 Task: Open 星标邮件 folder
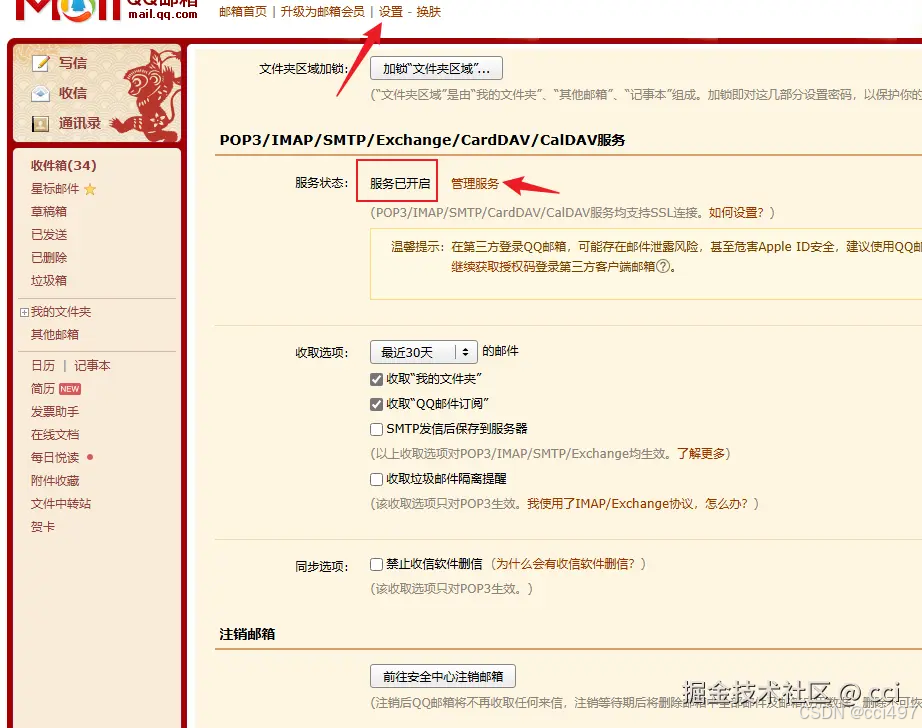55,189
